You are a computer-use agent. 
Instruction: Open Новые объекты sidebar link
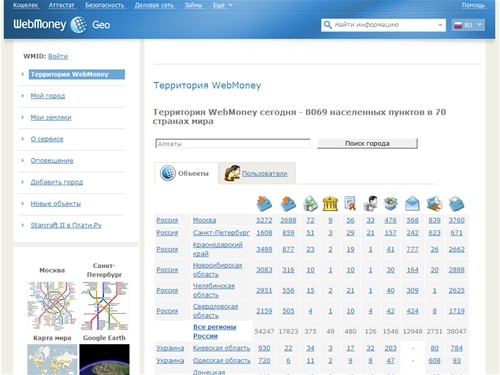click(56, 204)
